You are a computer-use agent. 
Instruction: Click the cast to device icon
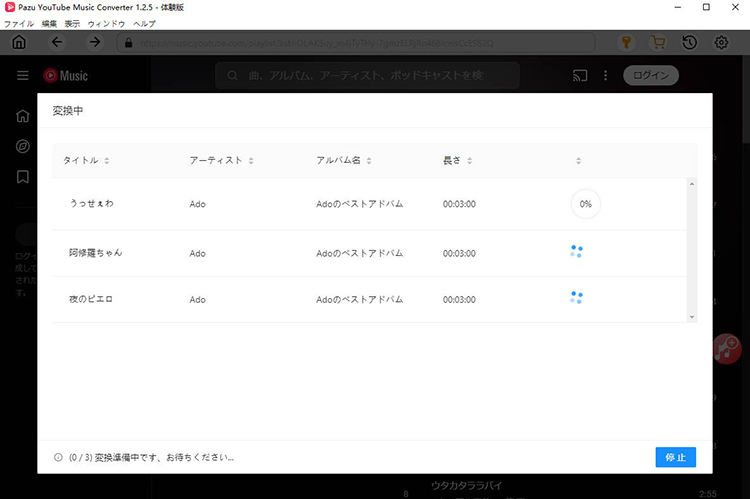[580, 76]
